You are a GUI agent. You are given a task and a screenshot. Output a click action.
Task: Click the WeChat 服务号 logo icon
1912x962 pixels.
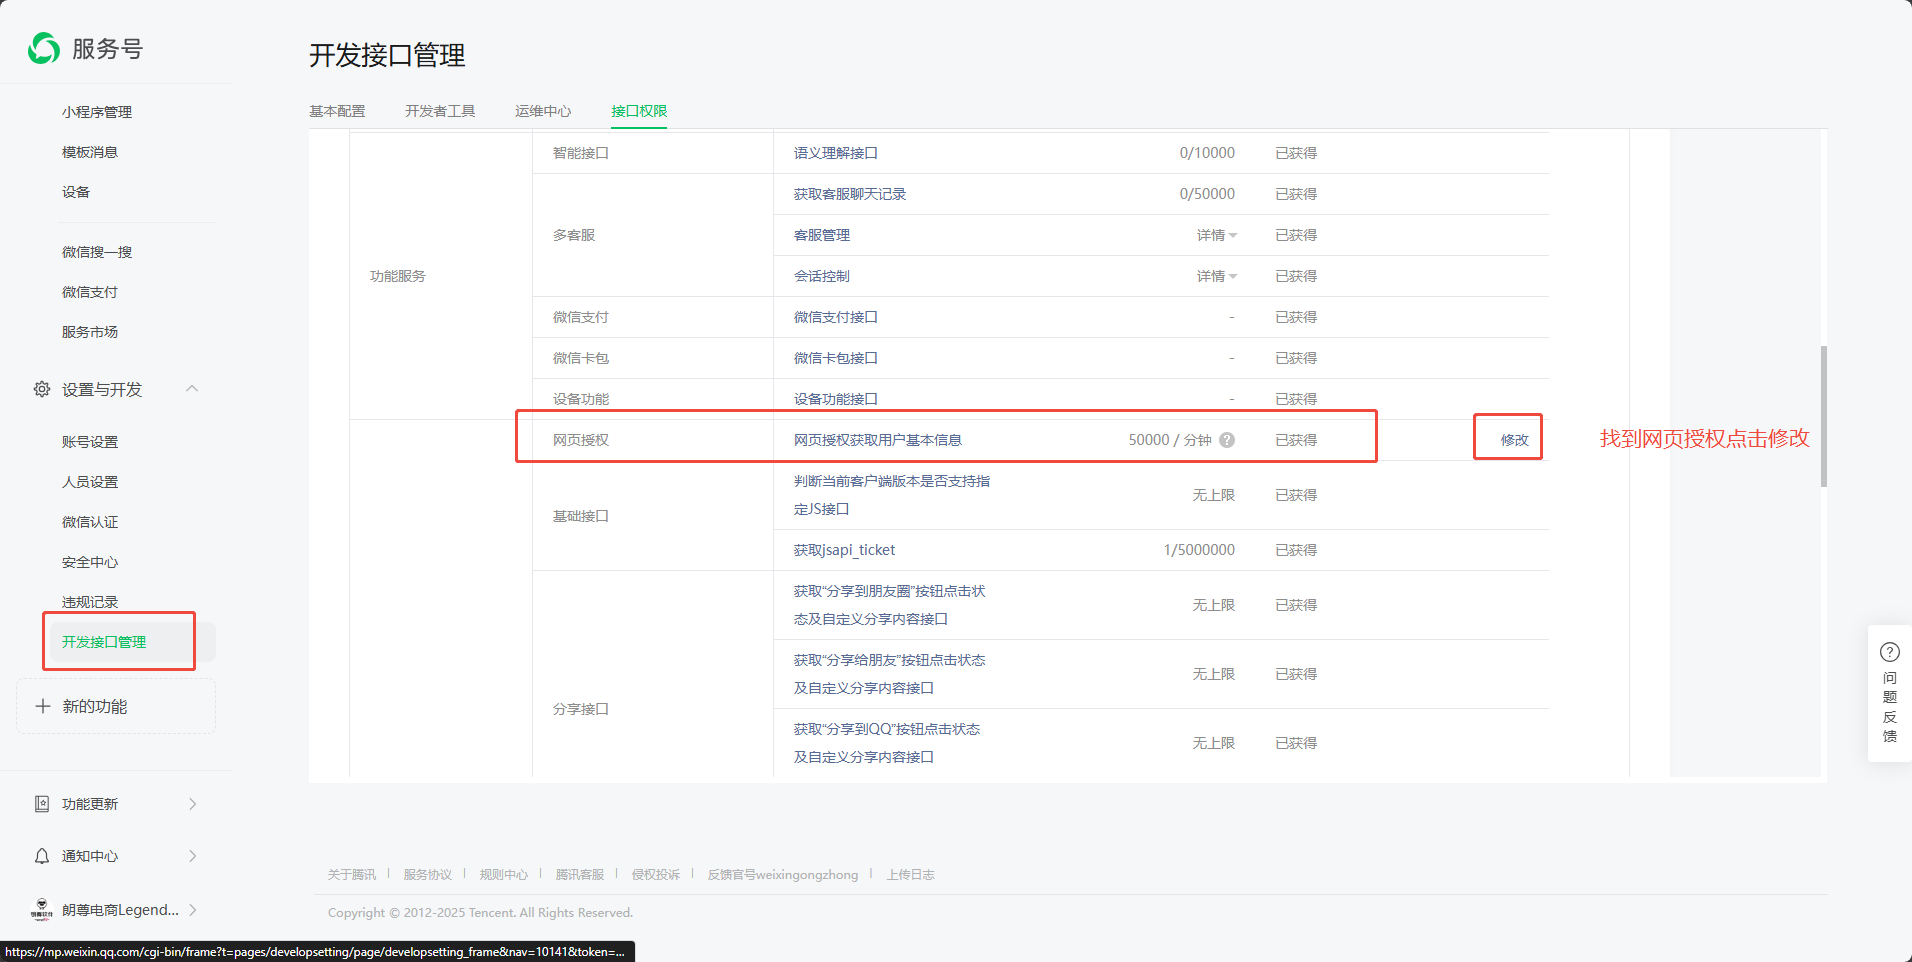[44, 48]
